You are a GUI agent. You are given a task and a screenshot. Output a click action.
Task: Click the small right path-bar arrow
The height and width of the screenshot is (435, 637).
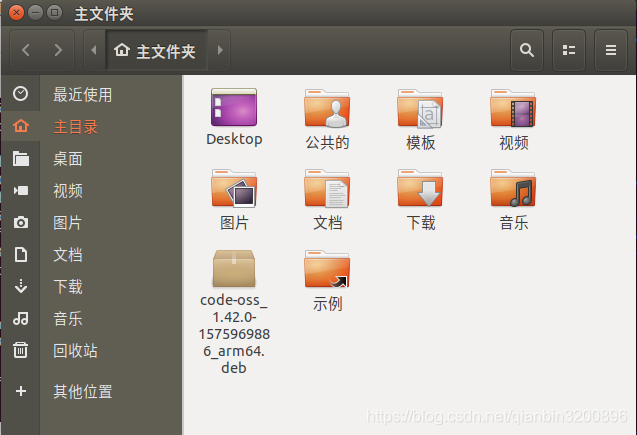coord(220,50)
